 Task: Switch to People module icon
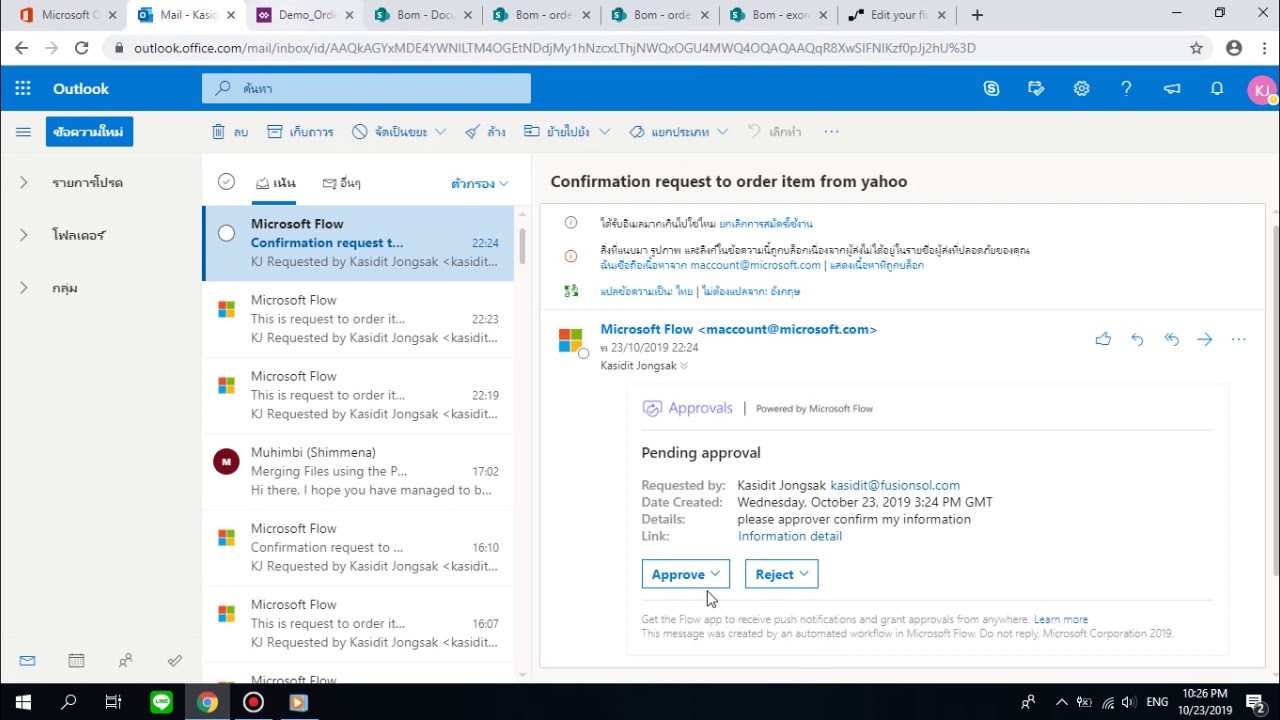[125, 660]
